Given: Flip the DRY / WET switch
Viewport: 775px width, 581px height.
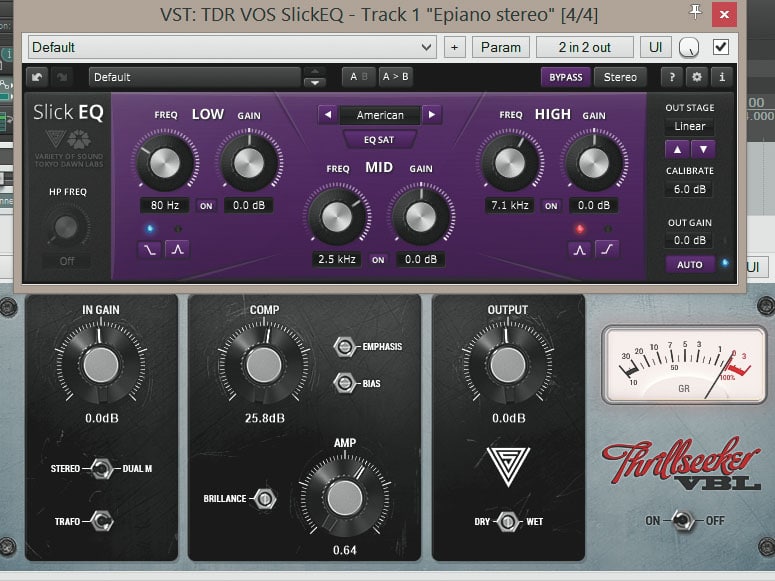Looking at the screenshot, I should click(508, 522).
